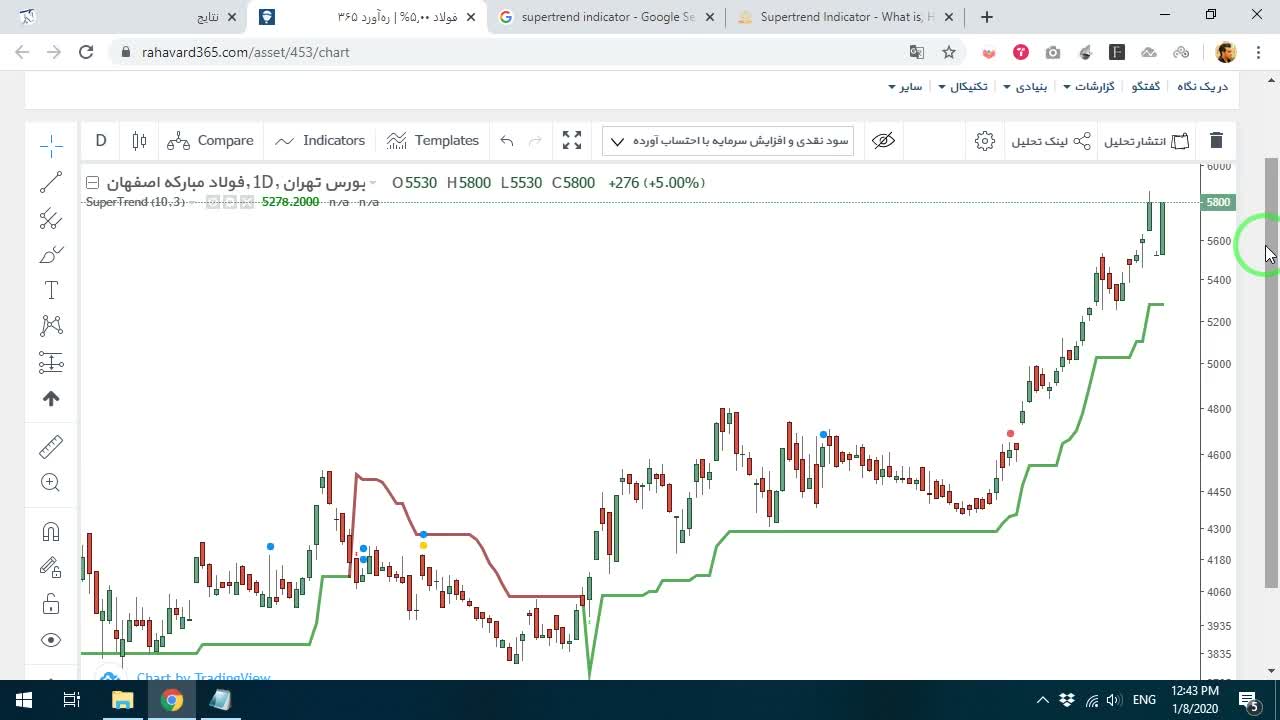Click the zoom in magnifier tool
The height and width of the screenshot is (720, 1280).
(51, 482)
